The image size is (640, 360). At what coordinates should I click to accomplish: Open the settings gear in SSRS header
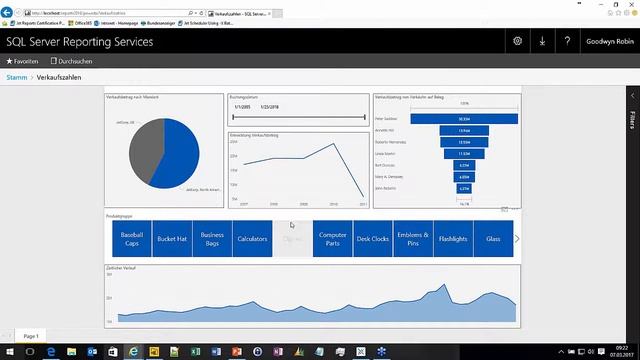tap(518, 41)
